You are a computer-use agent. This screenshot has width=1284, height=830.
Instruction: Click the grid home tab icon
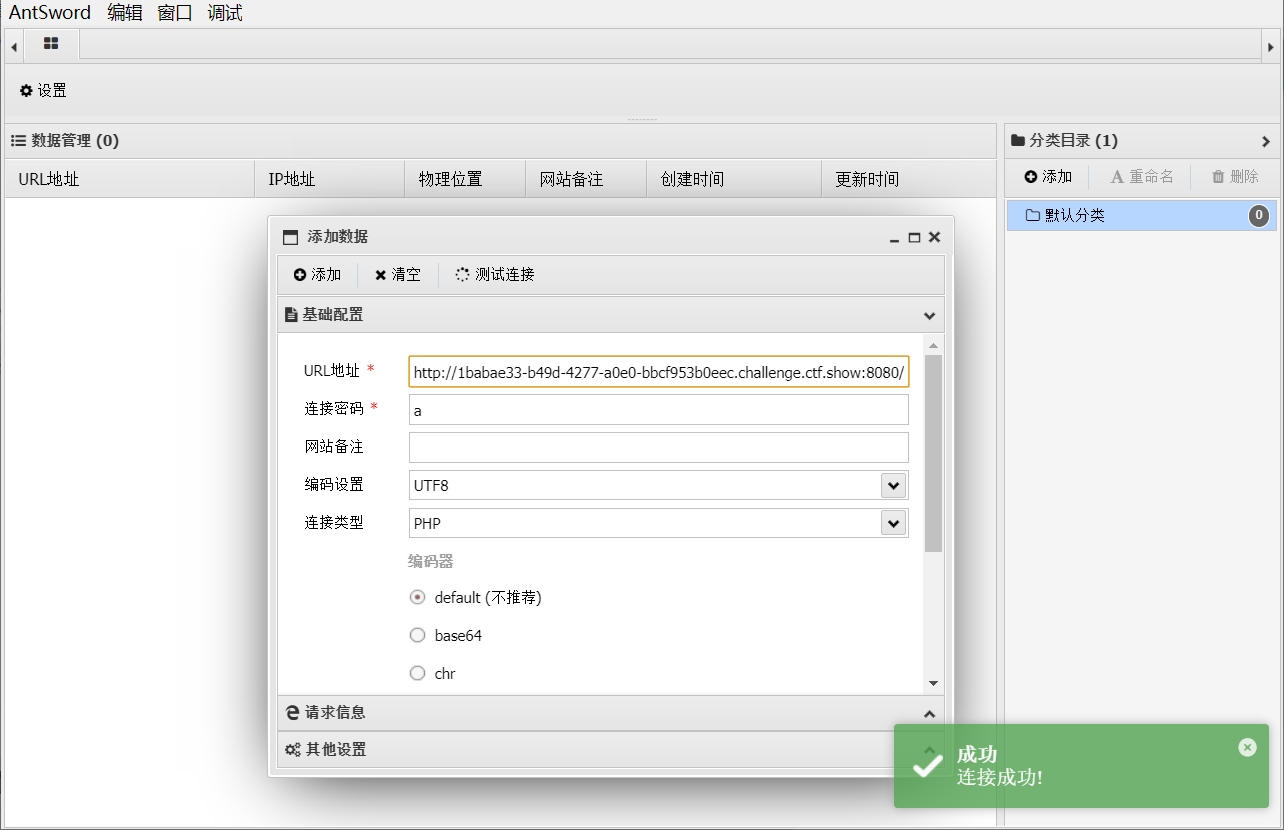pos(51,44)
